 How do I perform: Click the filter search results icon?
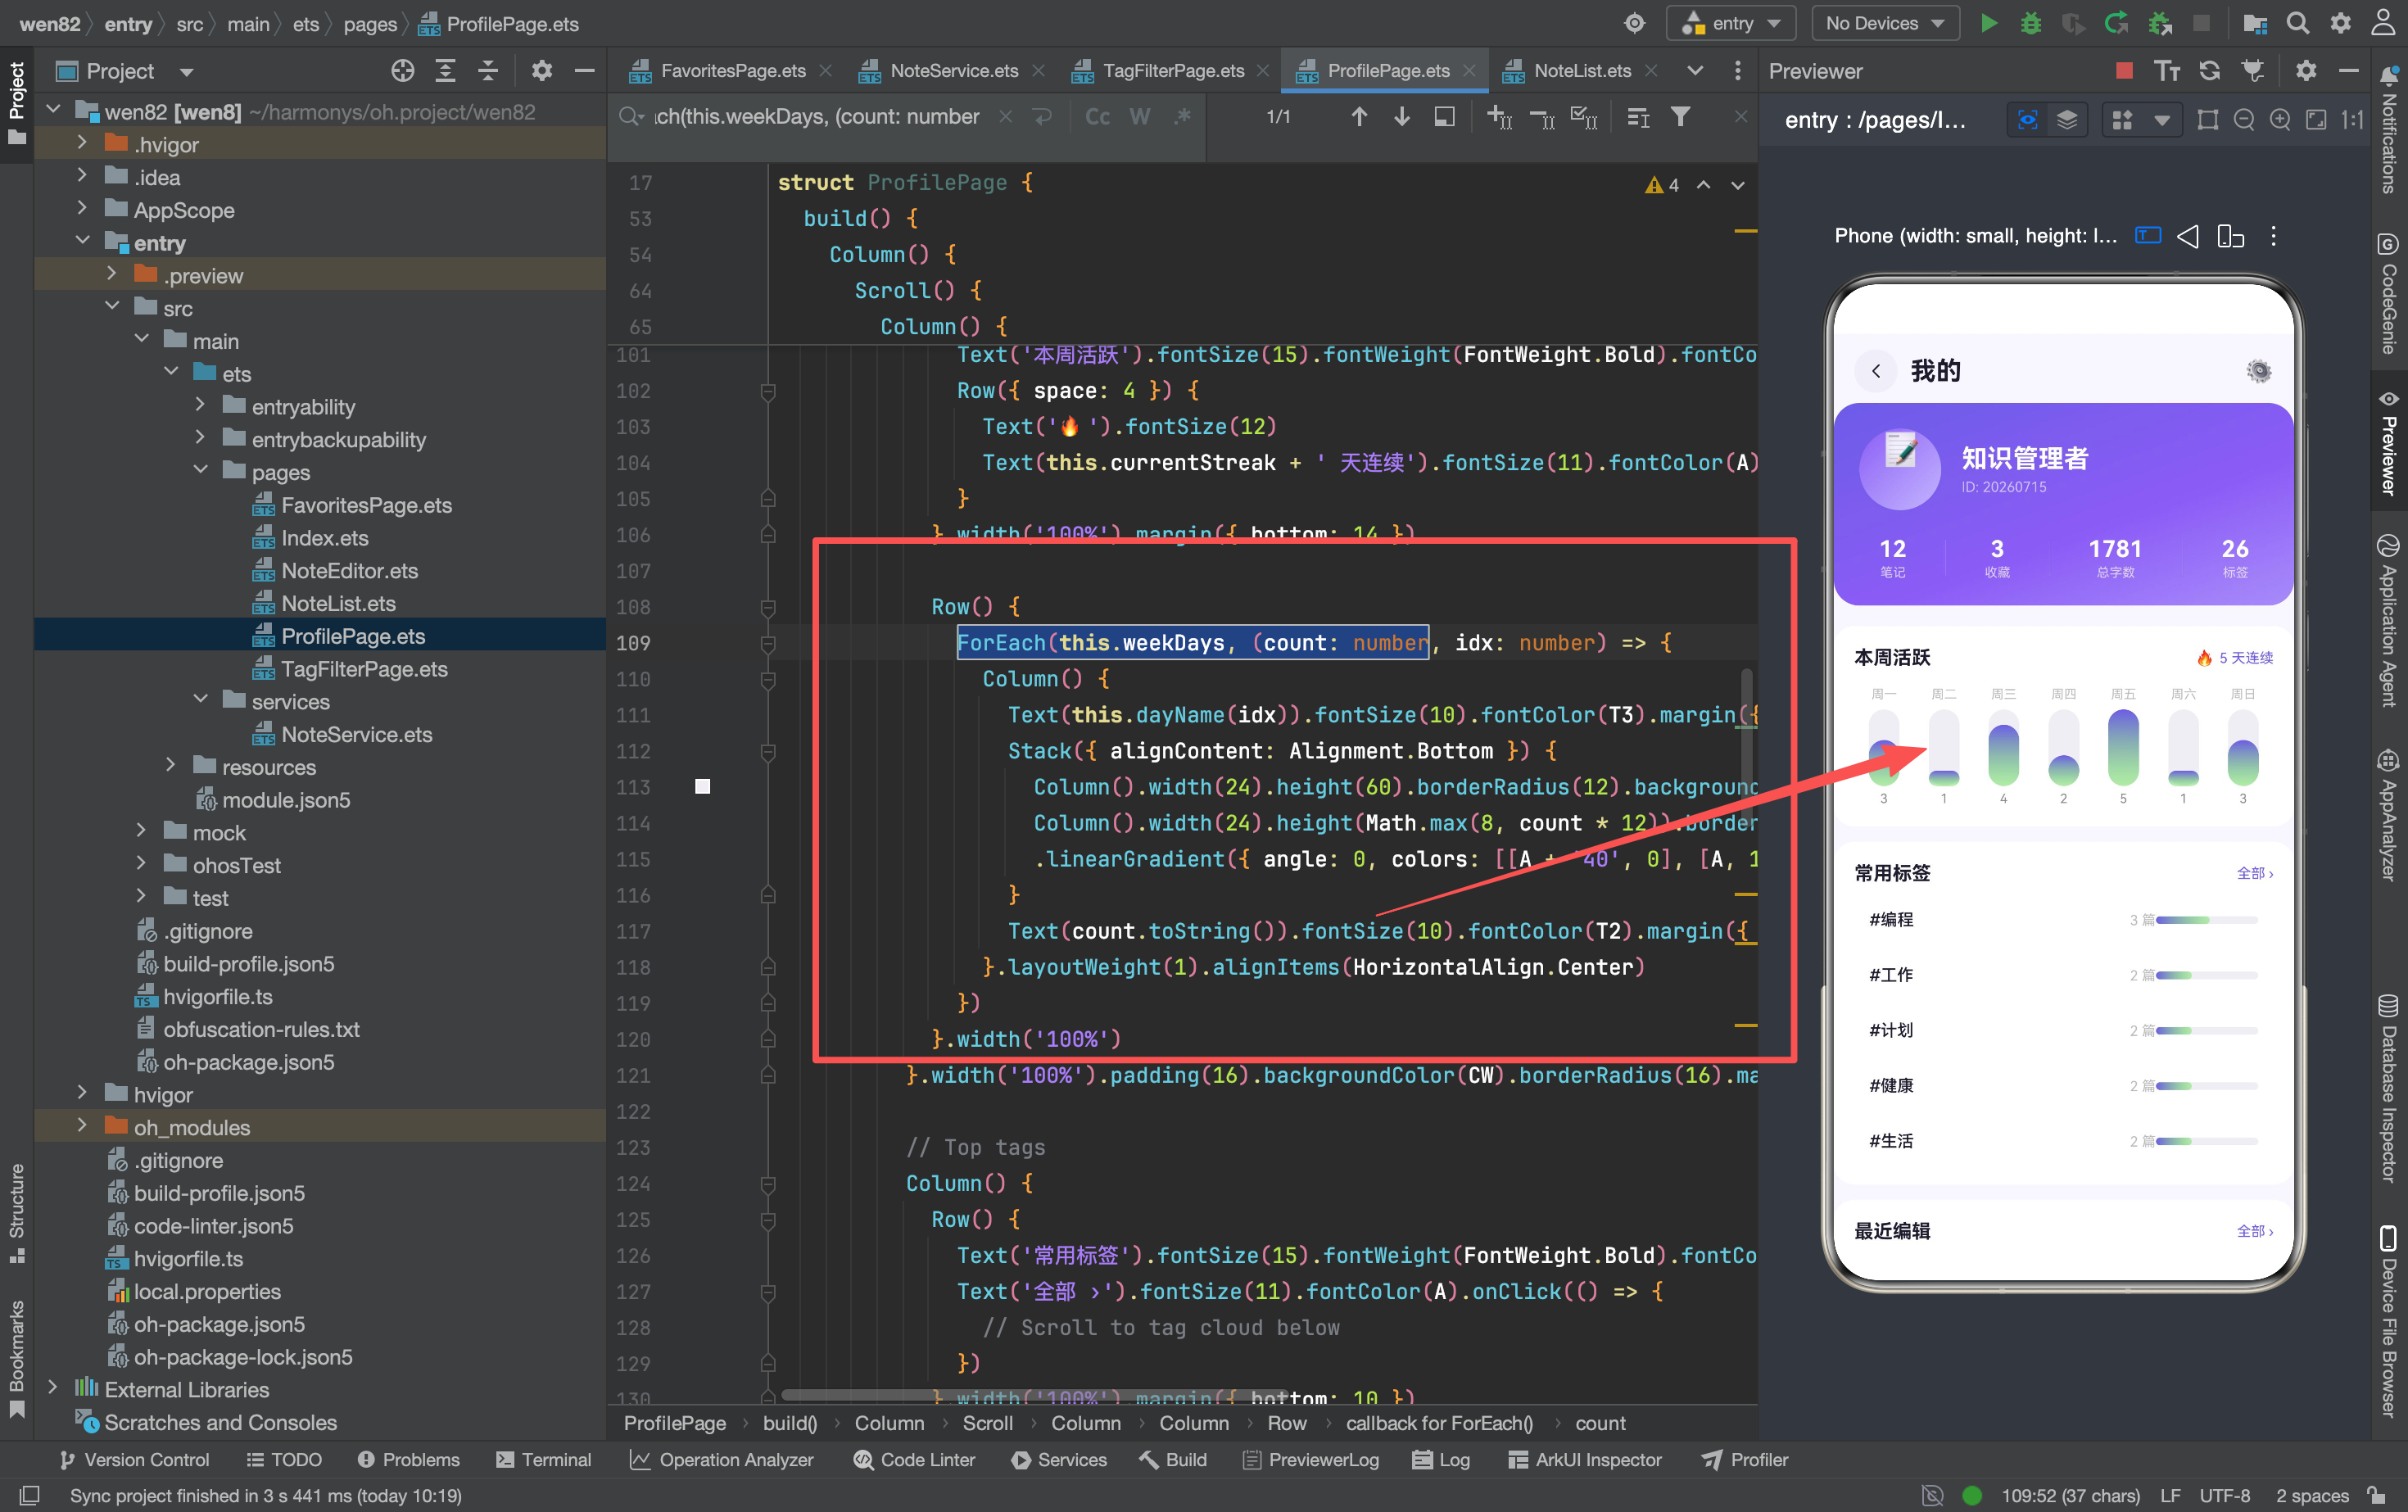pos(1681,117)
